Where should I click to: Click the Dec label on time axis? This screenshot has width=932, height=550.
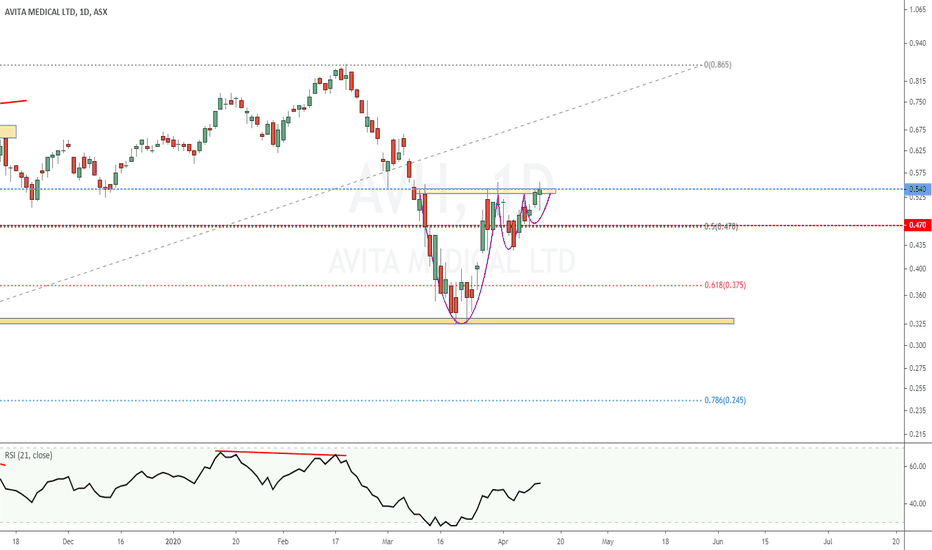68,542
